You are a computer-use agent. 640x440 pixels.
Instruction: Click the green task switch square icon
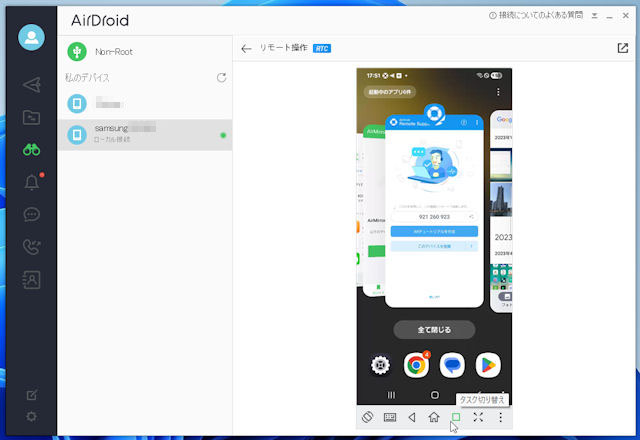click(x=456, y=417)
